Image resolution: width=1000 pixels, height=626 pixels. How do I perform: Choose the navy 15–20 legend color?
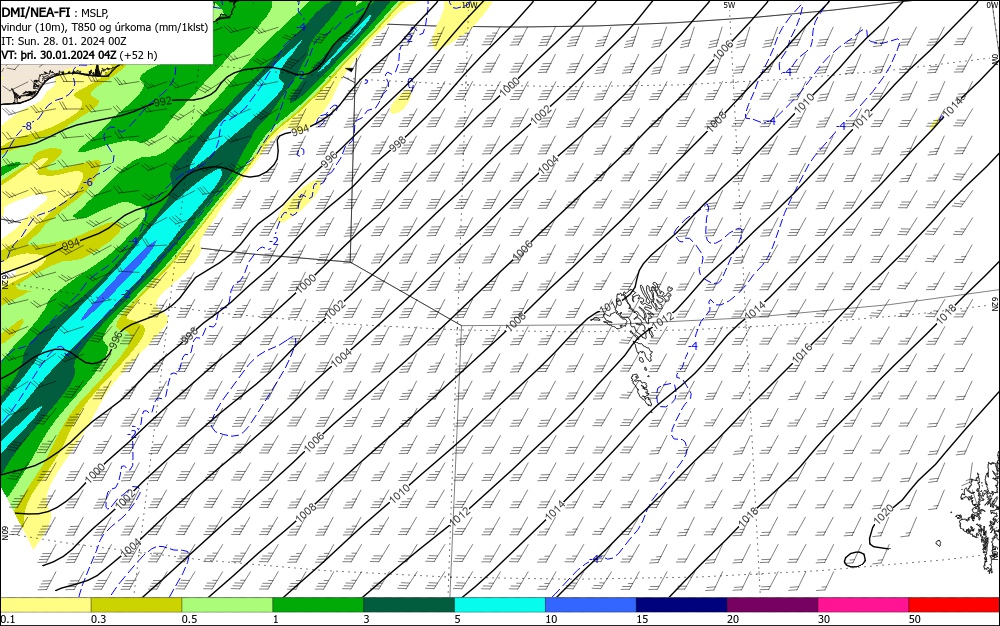[x=682, y=605]
